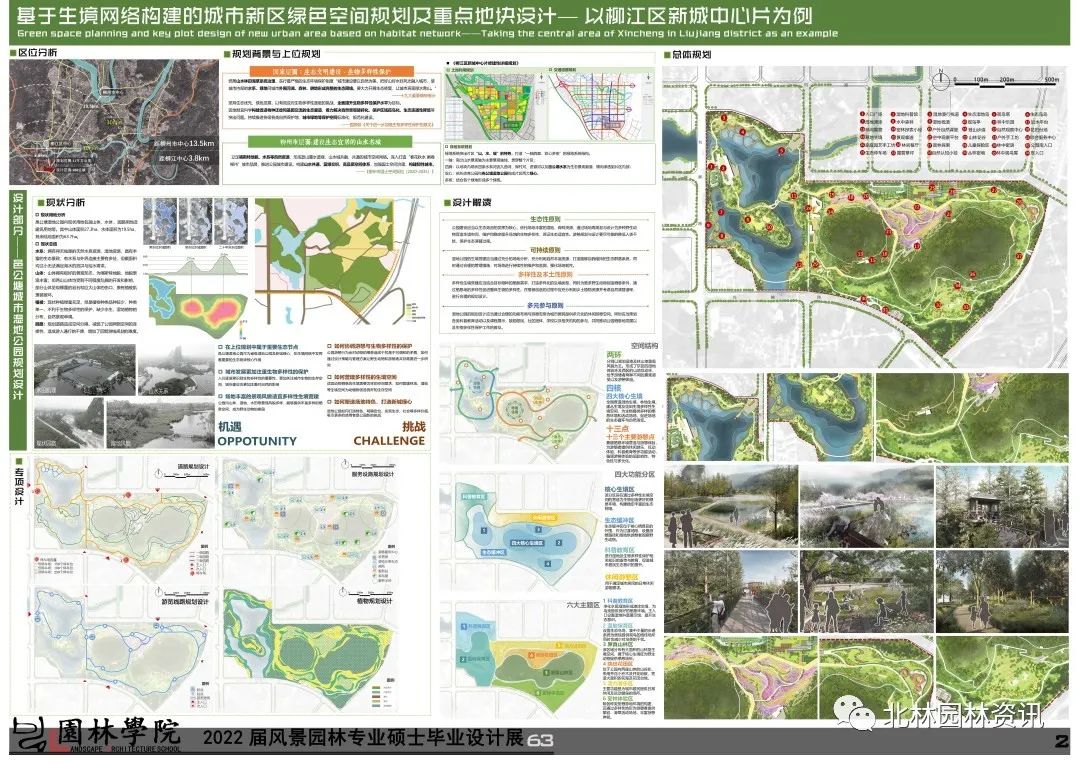Click the 園林學院 school logo in the footer

click(96, 736)
